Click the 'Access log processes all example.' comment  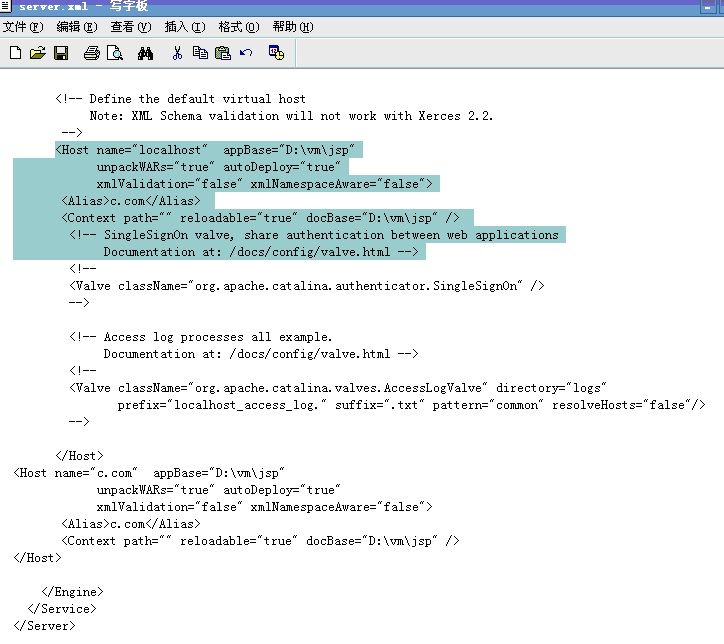pos(200,337)
